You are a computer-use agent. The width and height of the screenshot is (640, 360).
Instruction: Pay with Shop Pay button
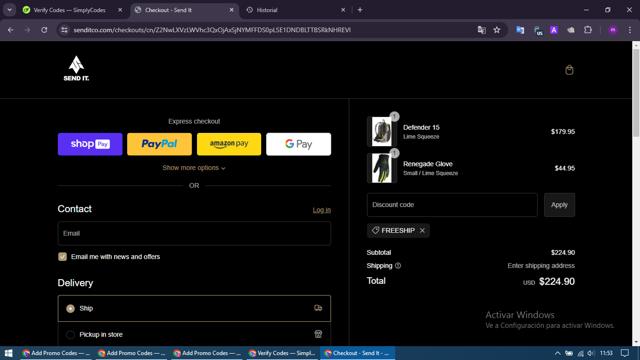(90, 144)
